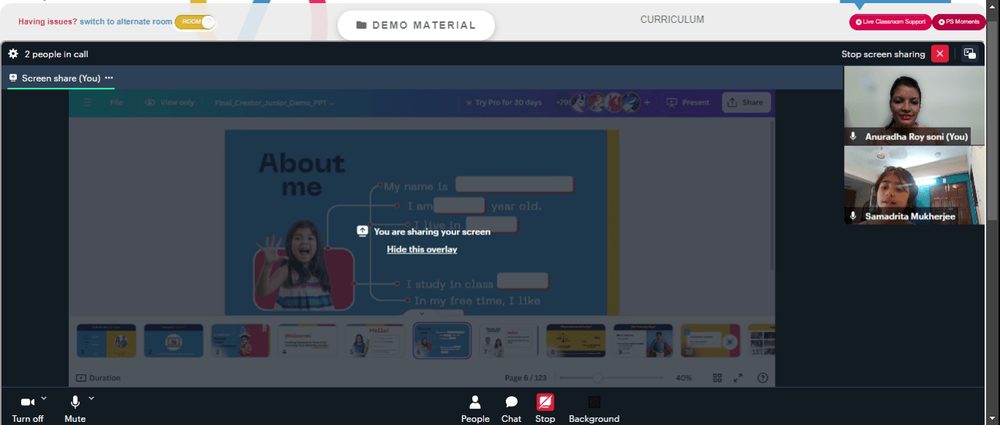Open Screen share tab options ellipsis
Image resolution: width=1000 pixels, height=425 pixels.
coord(109,78)
